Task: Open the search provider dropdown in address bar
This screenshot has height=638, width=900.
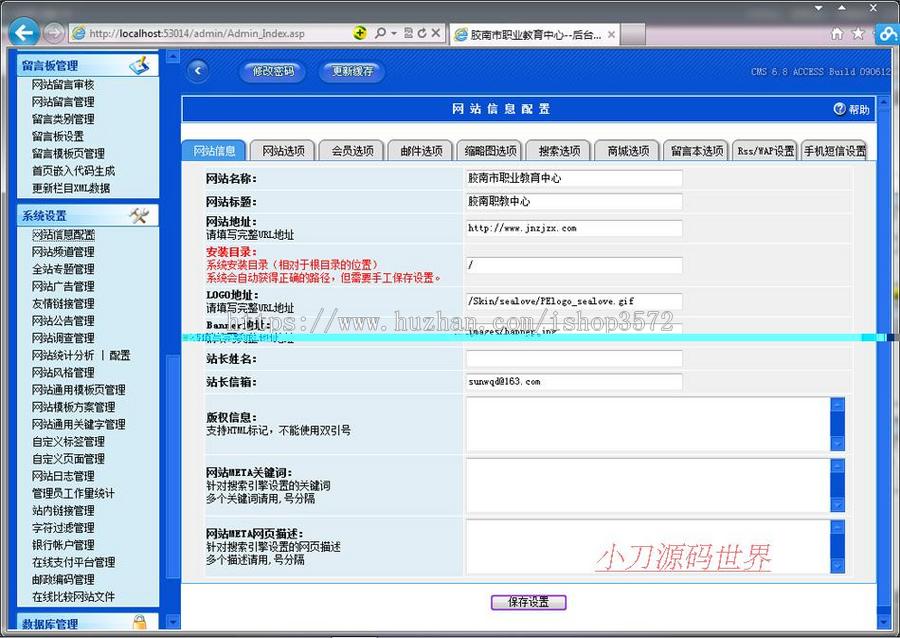Action: click(x=393, y=32)
